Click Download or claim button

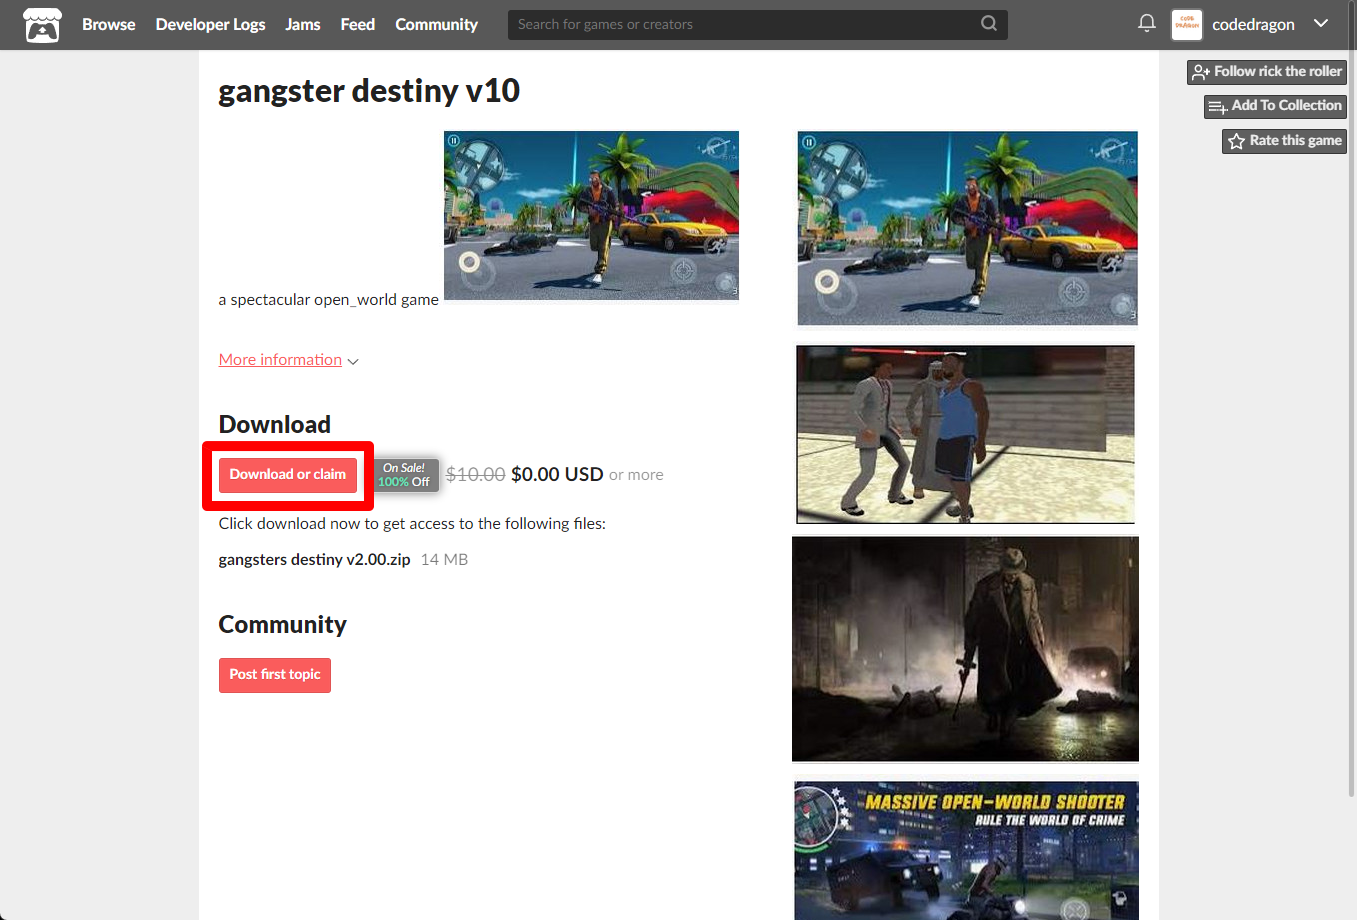pos(288,475)
